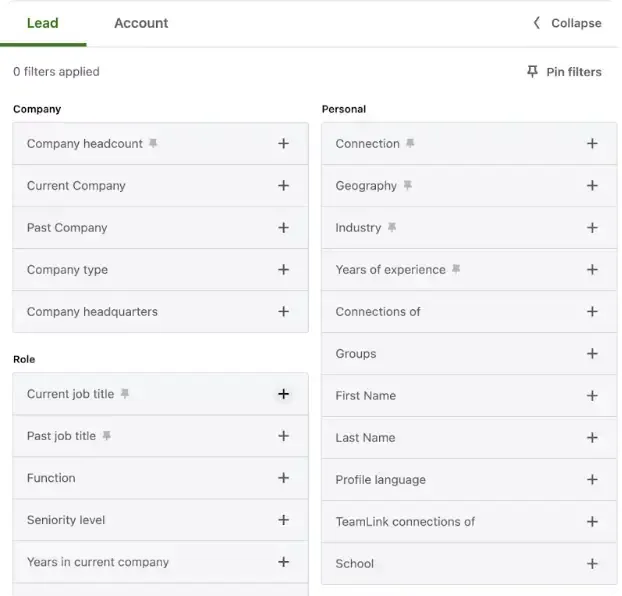Expand Current Company filter with plus

(283, 185)
